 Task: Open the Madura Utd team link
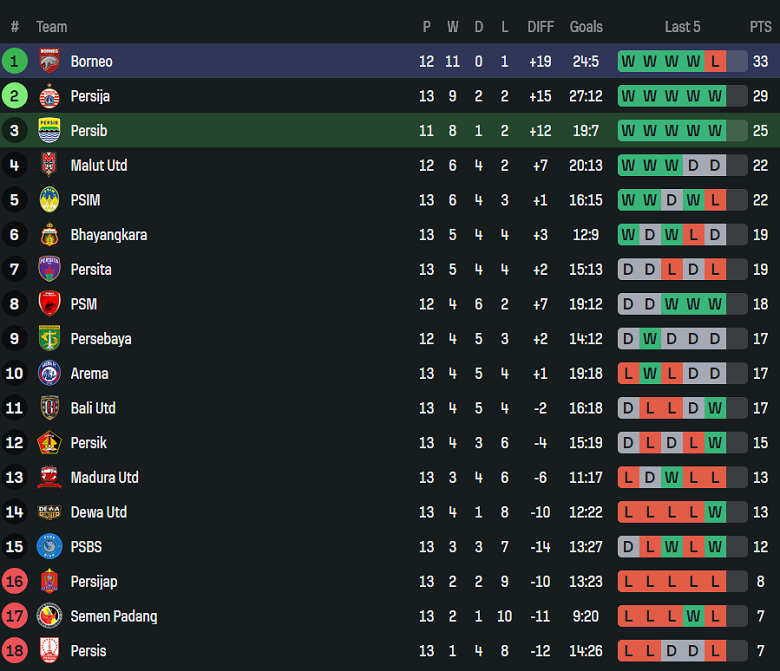pyautogui.click(x=104, y=478)
